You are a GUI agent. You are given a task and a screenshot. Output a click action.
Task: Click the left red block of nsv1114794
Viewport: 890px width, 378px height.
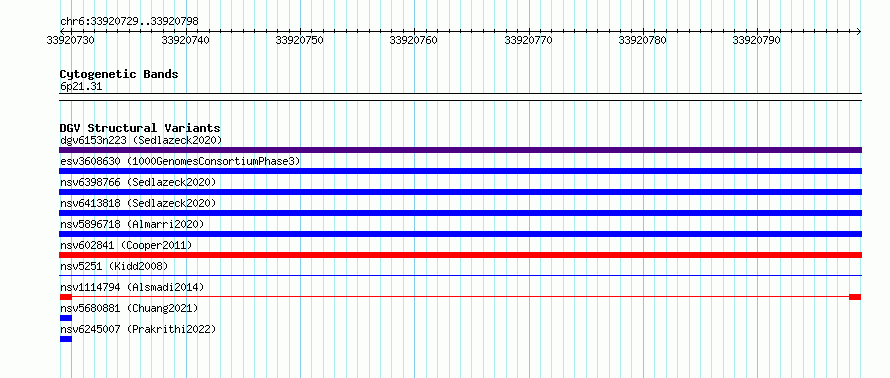pos(66,297)
